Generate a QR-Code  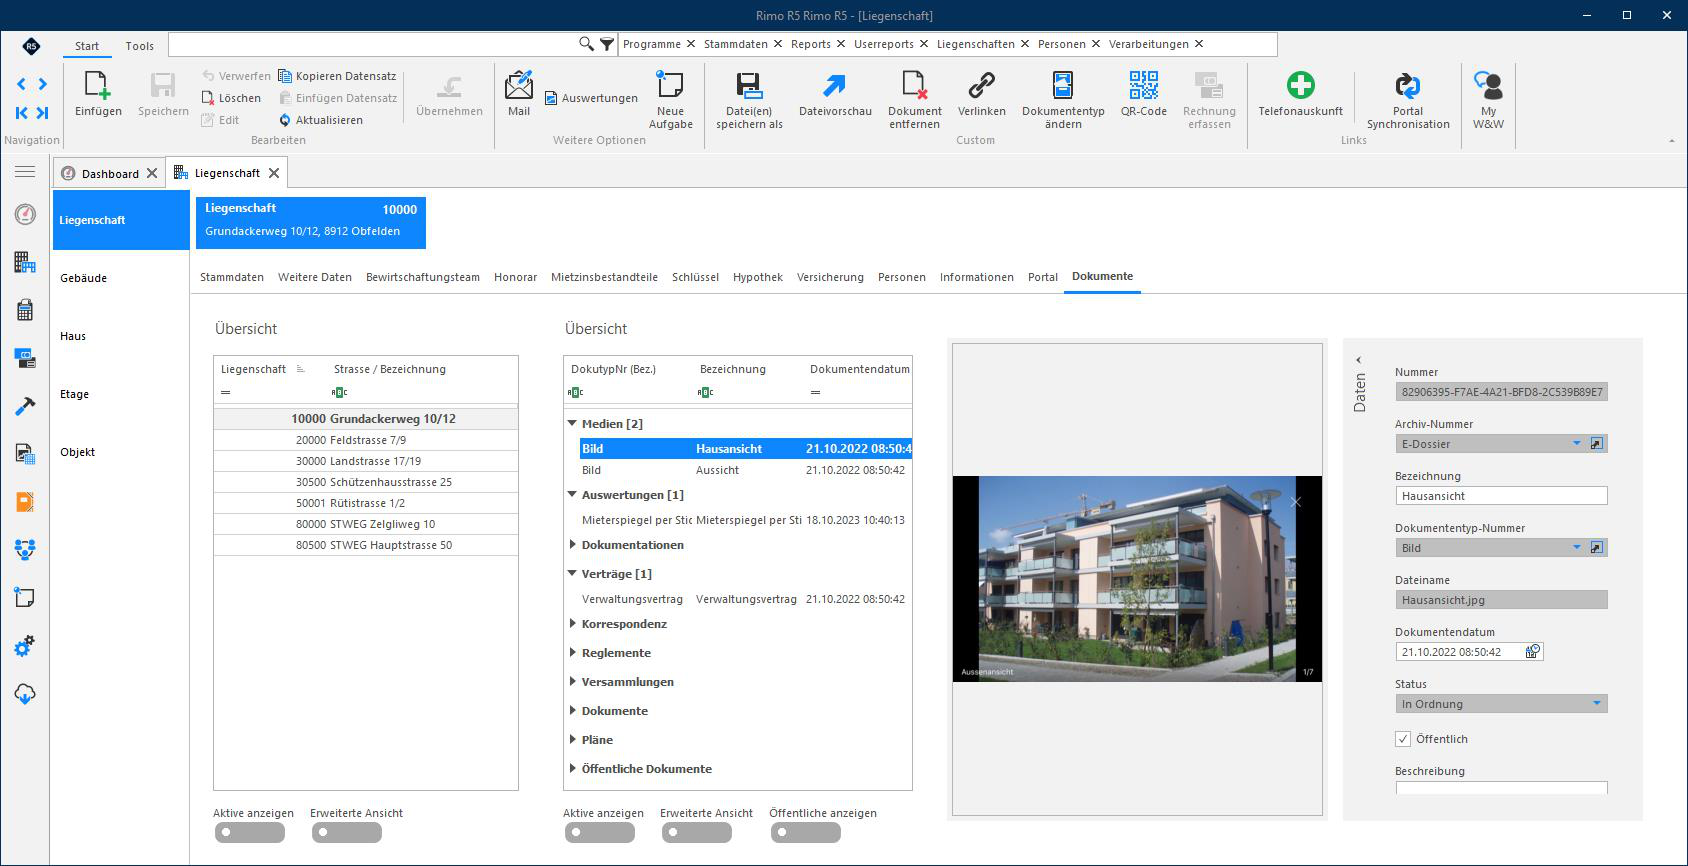(1143, 95)
